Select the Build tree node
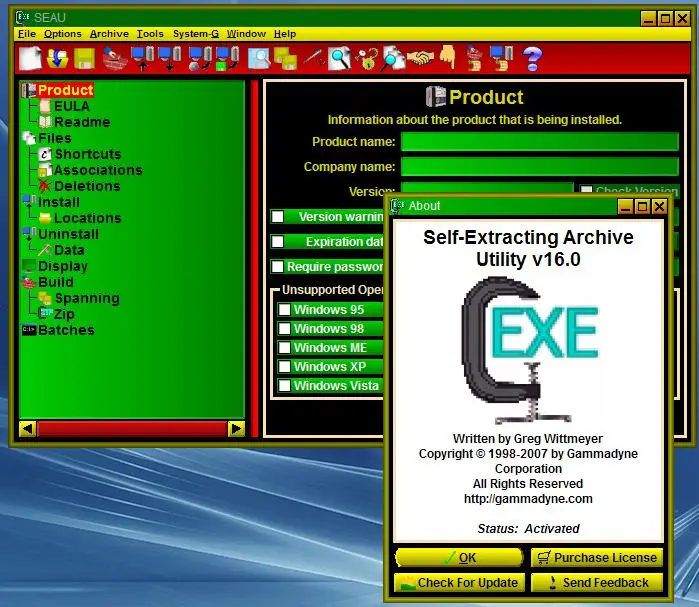 [56, 283]
